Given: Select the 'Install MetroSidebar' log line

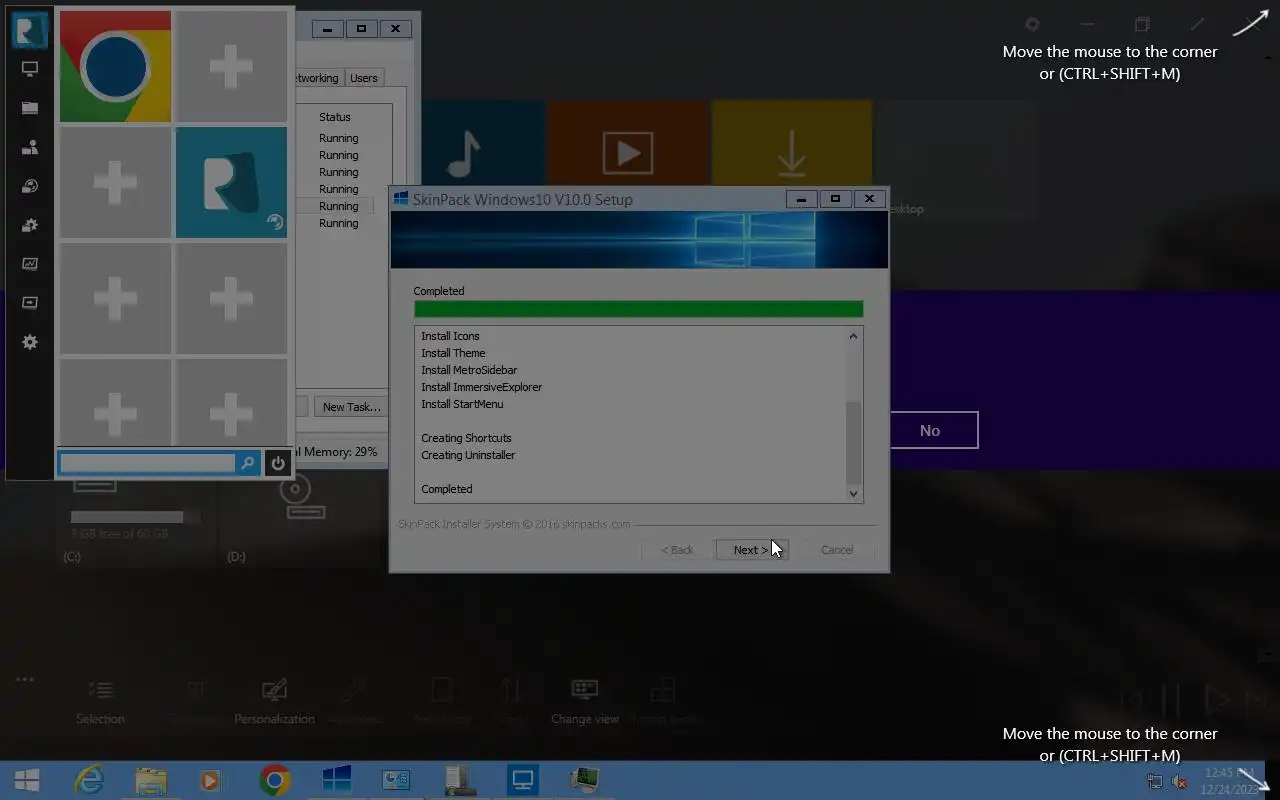Looking at the screenshot, I should 469,370.
